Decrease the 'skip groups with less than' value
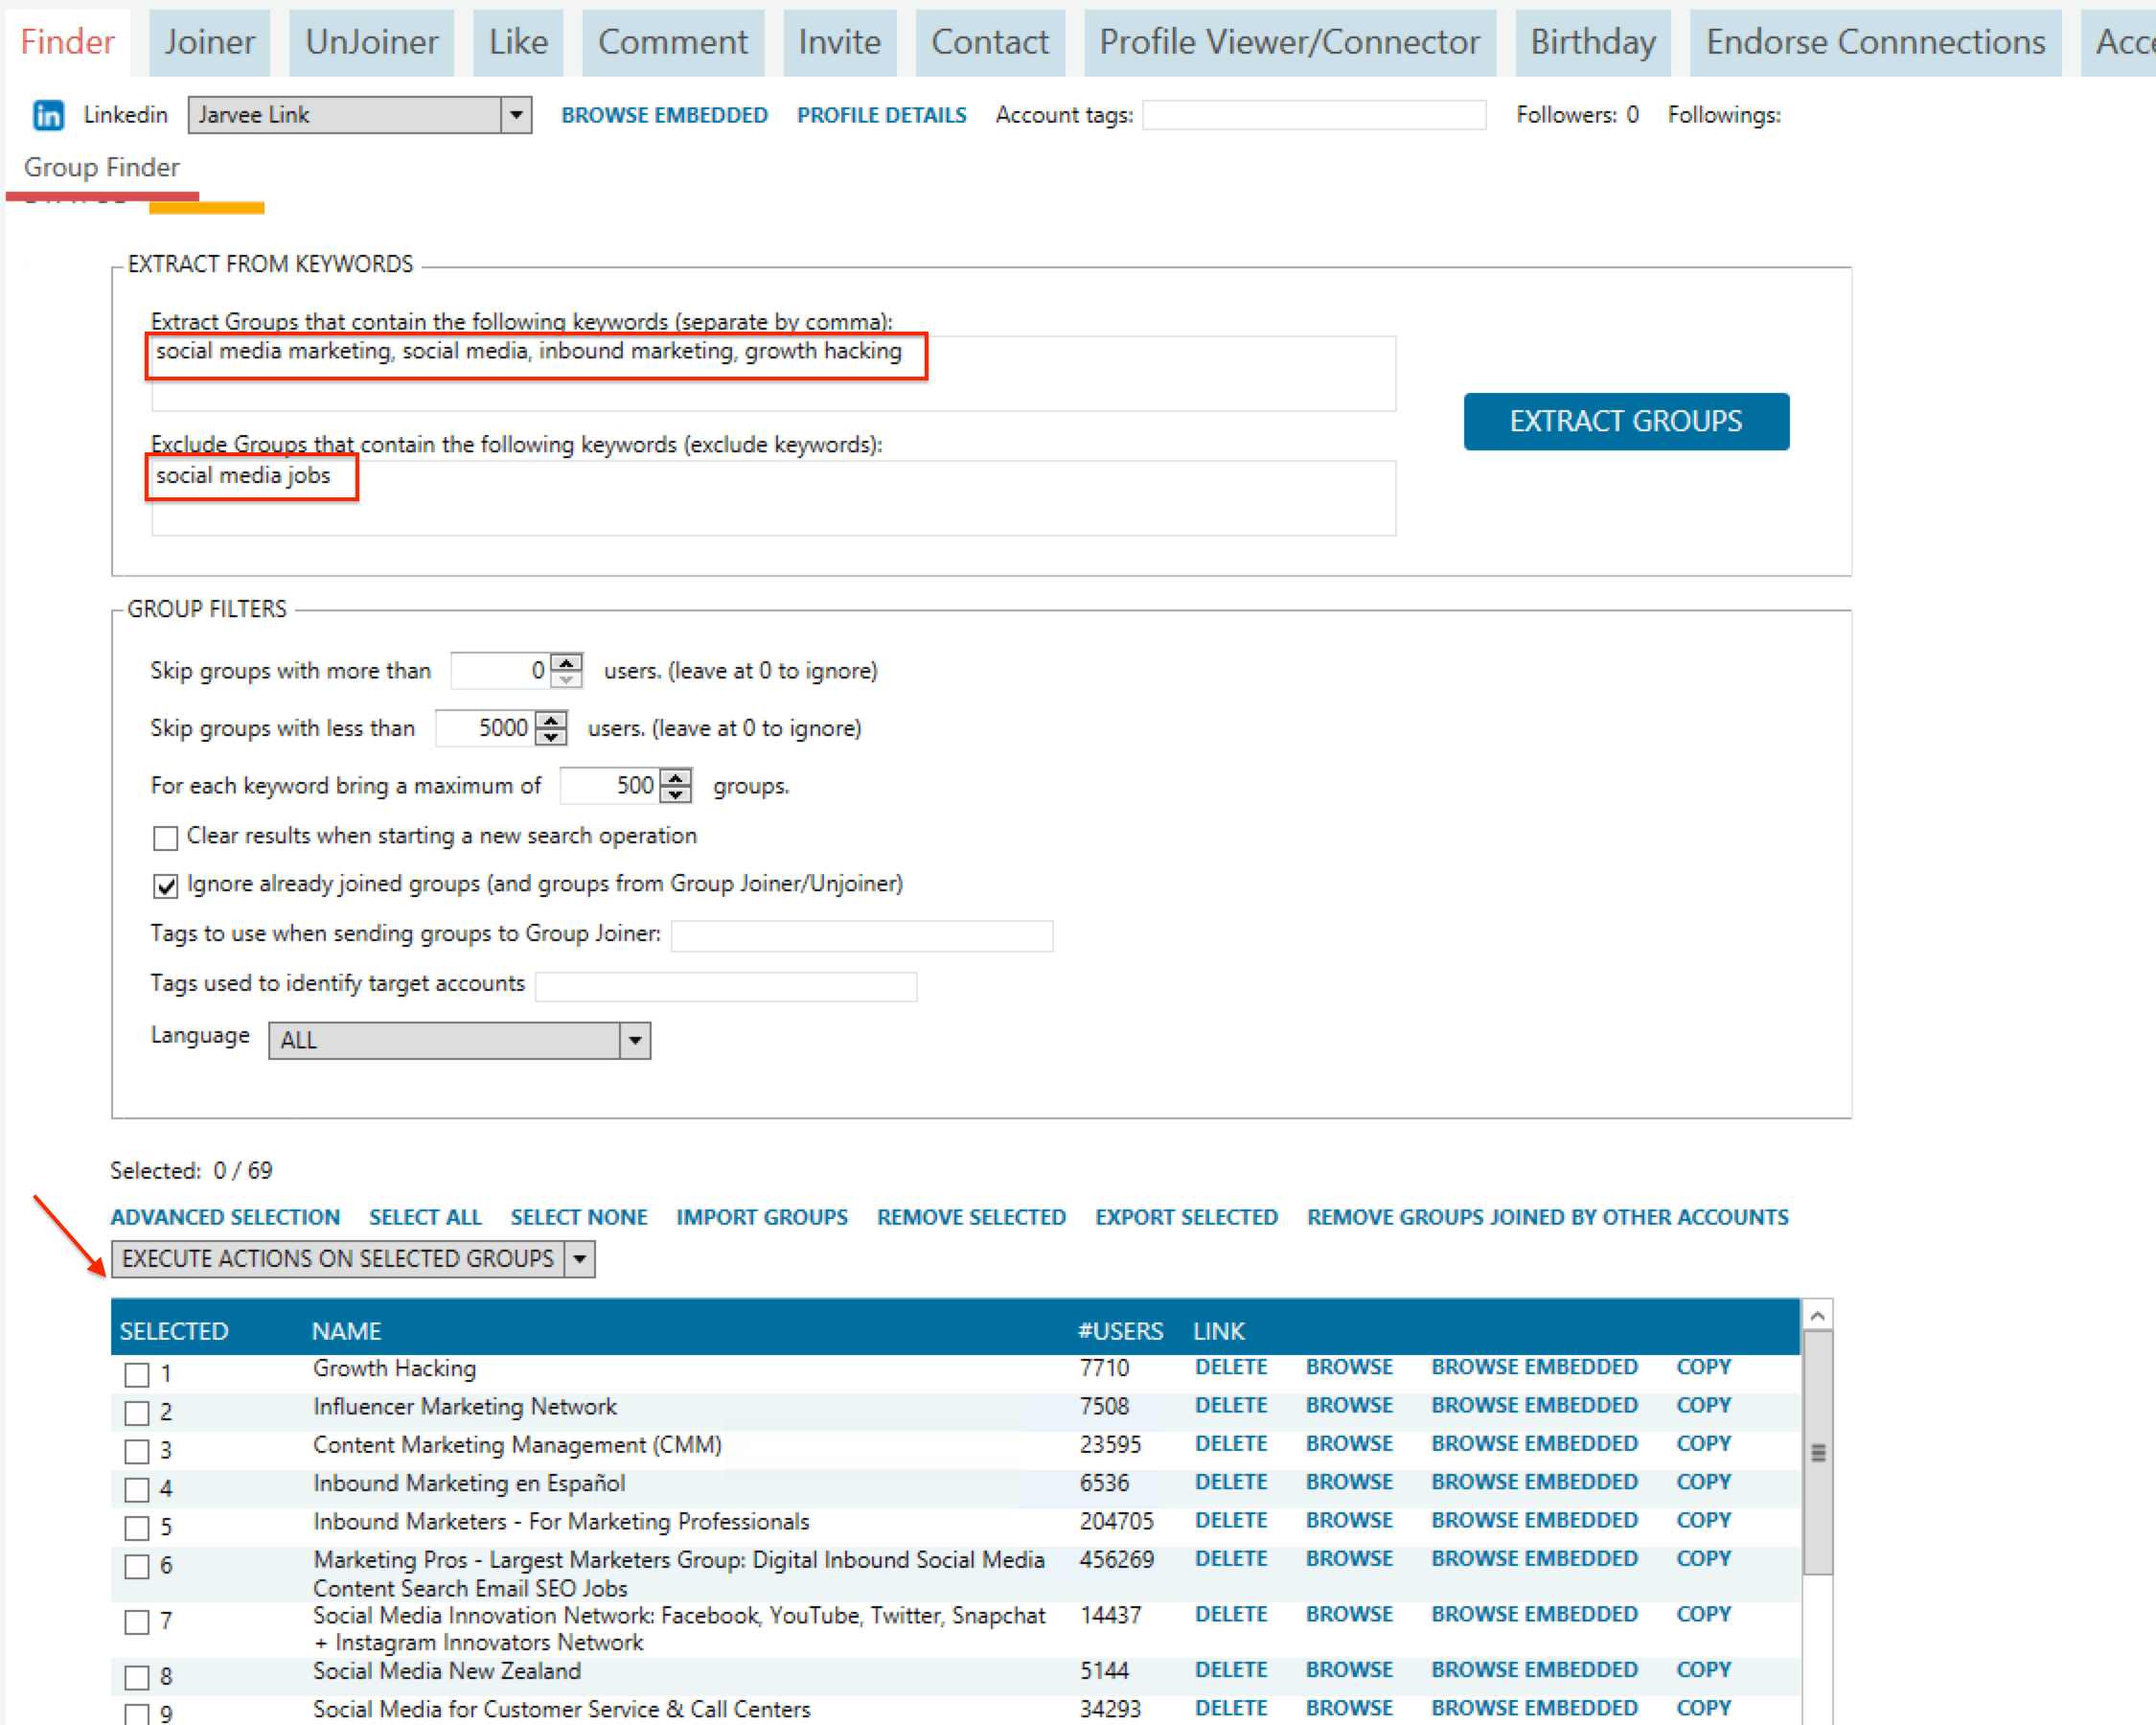The width and height of the screenshot is (2156, 1725). (x=551, y=738)
